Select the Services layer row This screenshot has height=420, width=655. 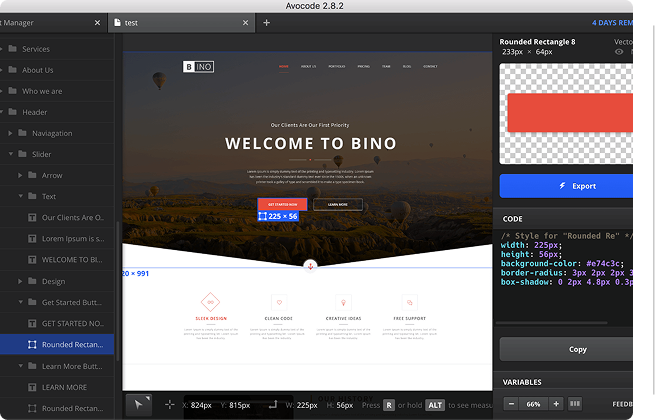[57, 49]
